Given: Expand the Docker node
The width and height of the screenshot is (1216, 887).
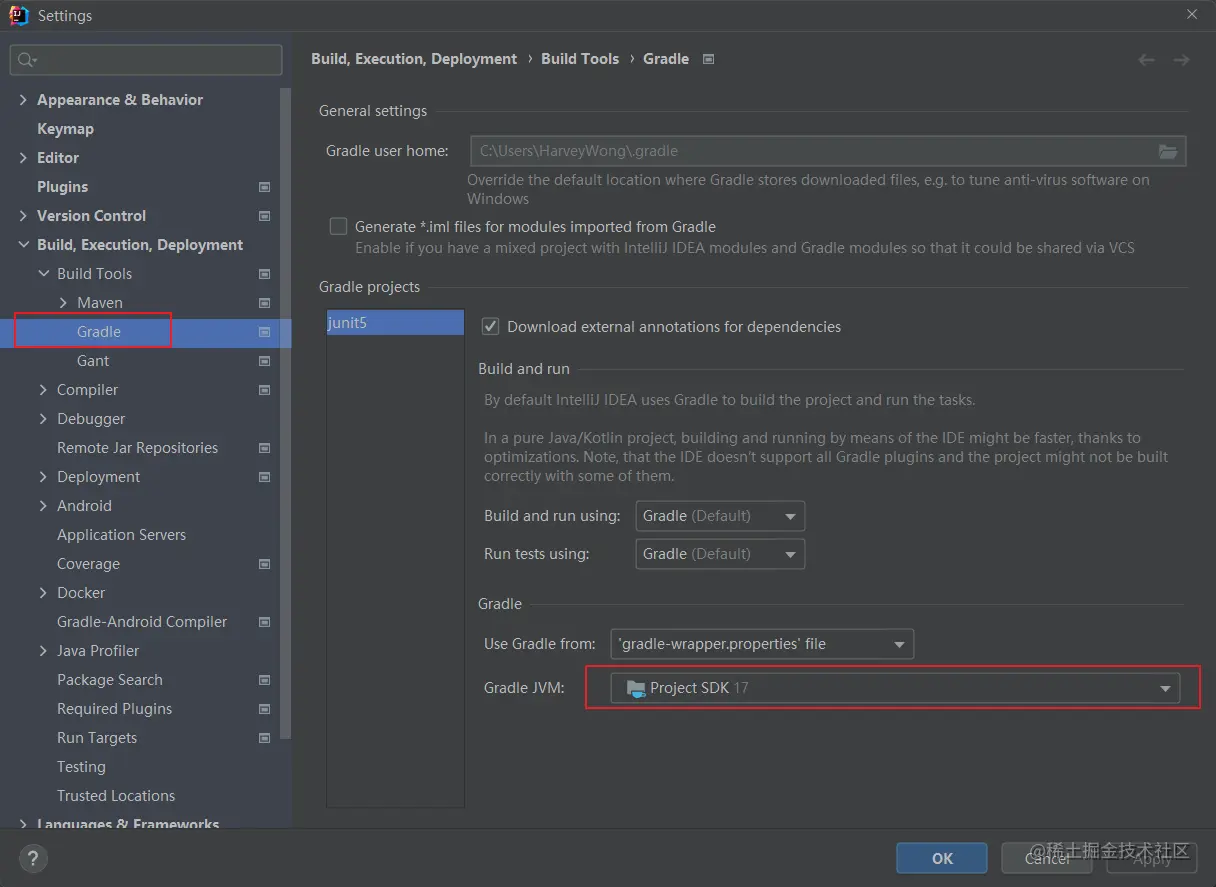Looking at the screenshot, I should pos(43,593).
